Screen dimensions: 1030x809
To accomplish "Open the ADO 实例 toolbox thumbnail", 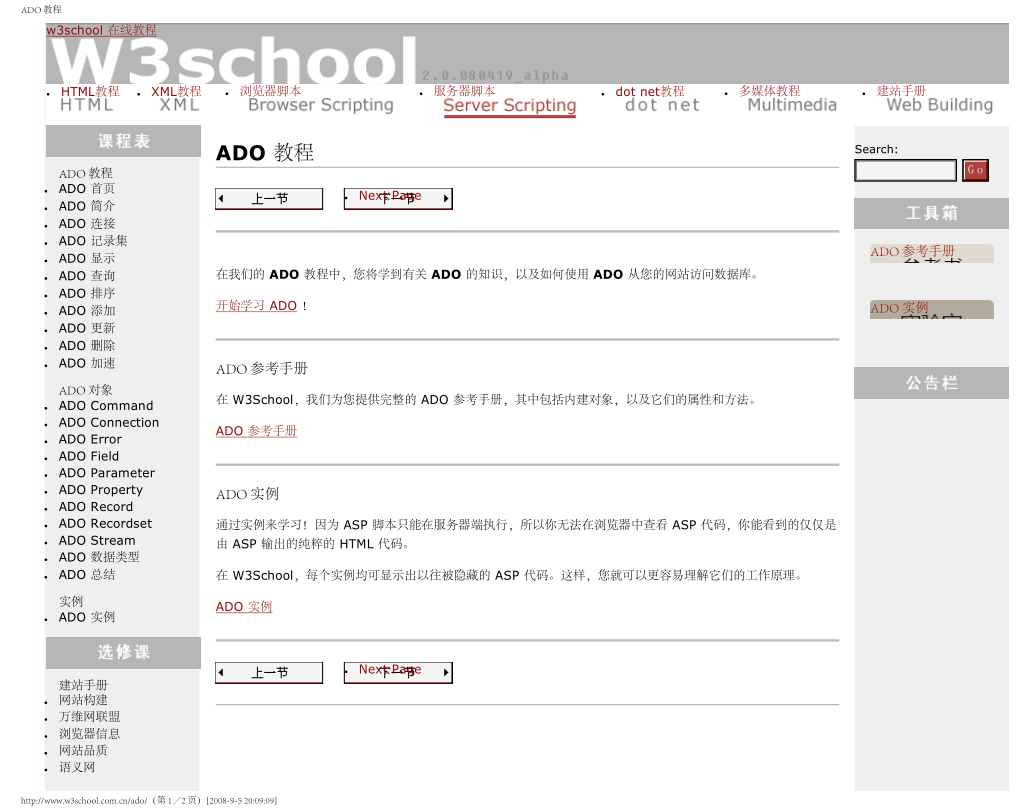I will click(x=931, y=309).
